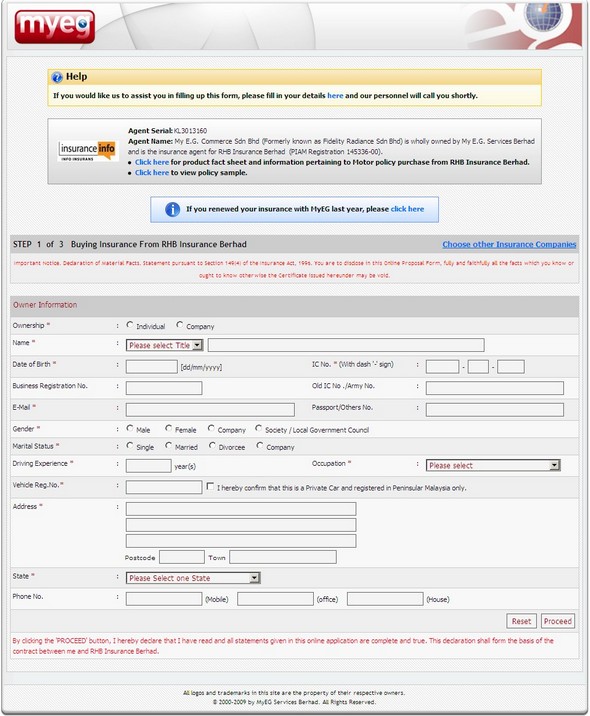Open the Please select Title dropdown
The height and width of the screenshot is (716, 590).
click(x=164, y=345)
